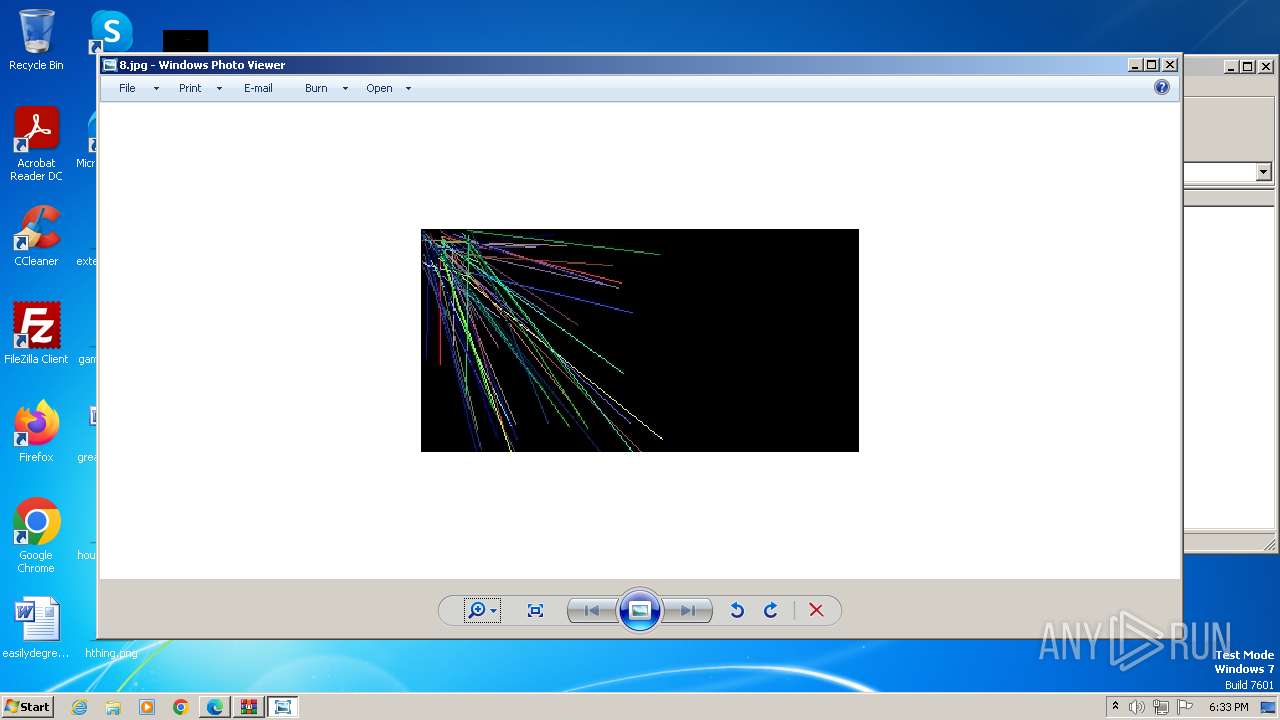1280x720 pixels.
Task: Rotate image counterclockwise
Action: (737, 610)
